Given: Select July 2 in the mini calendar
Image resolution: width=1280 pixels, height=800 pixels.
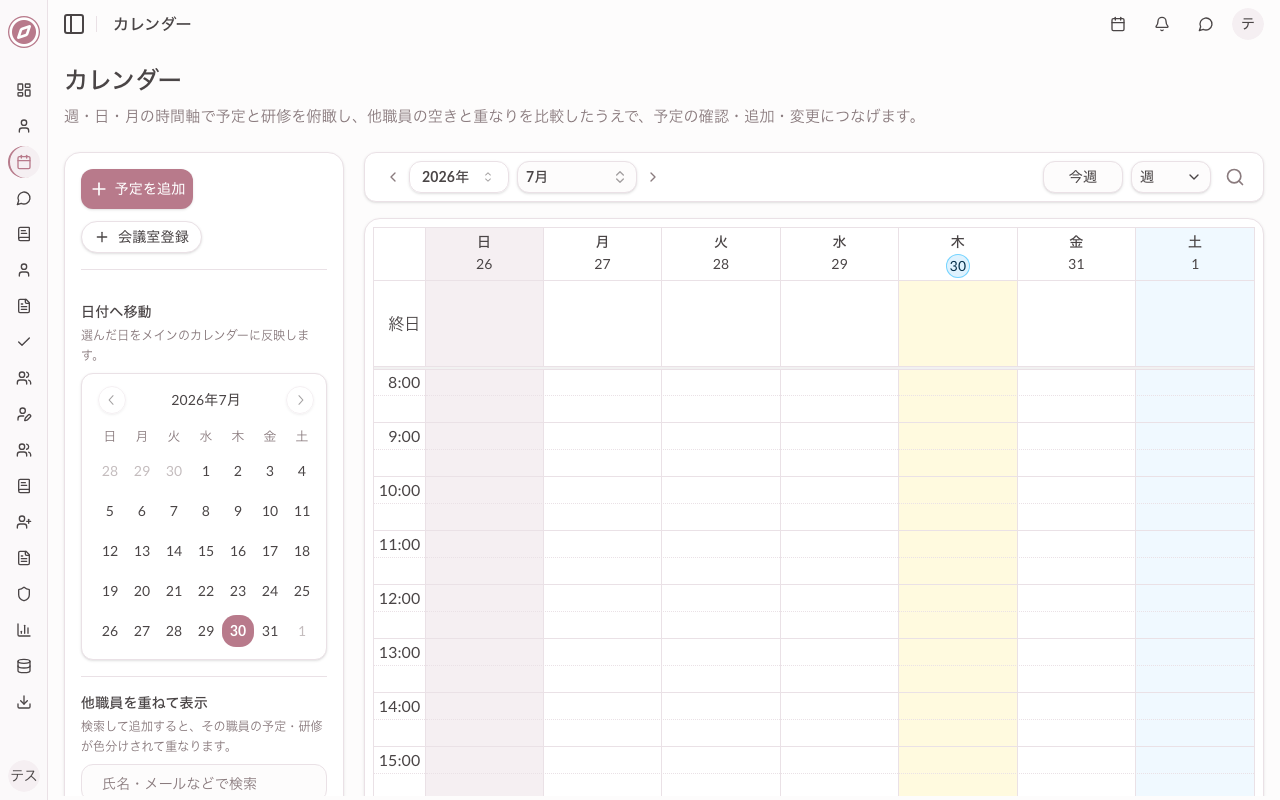Looking at the screenshot, I should point(238,471).
